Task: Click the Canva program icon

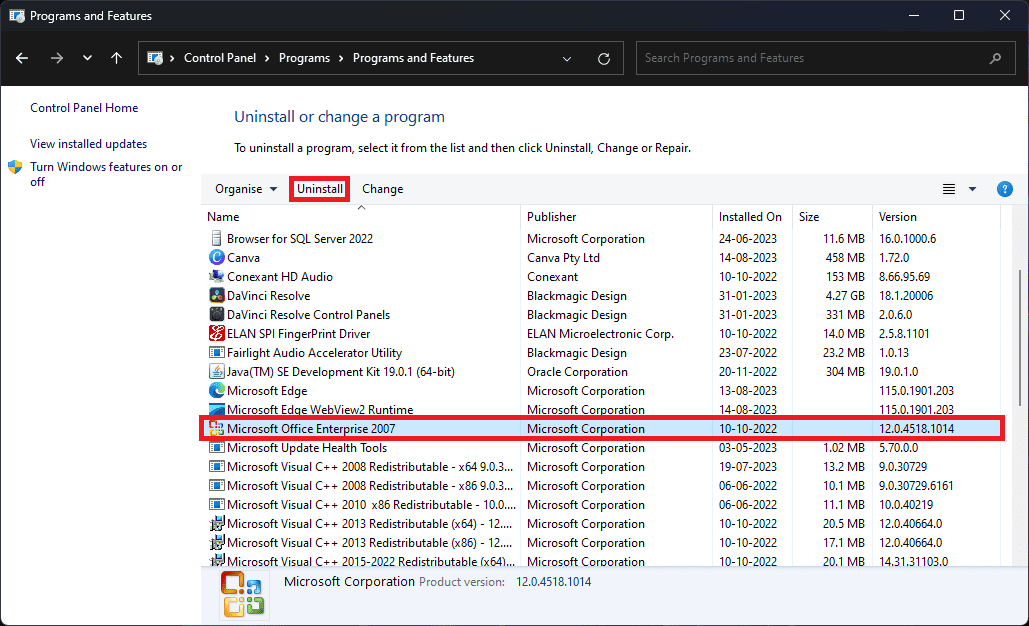Action: coord(216,258)
